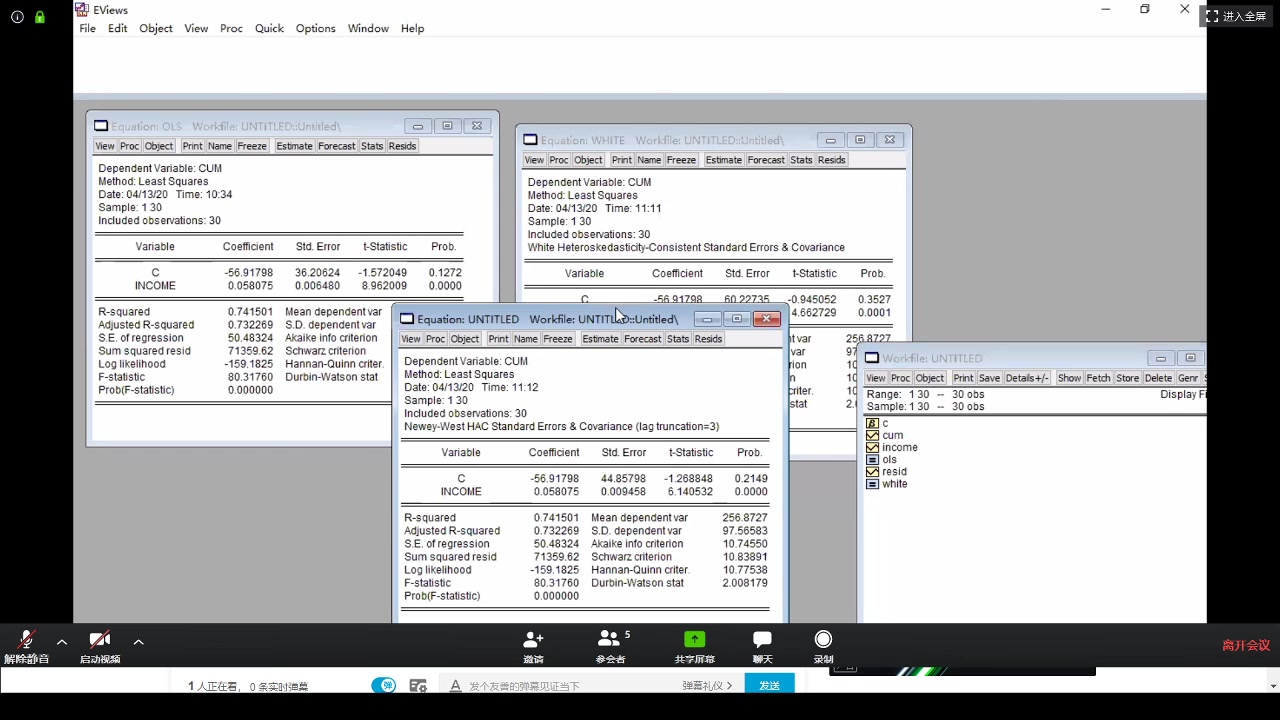1280x720 pixels.
Task: Click View in UNTITLED equation window
Action: [x=411, y=339]
